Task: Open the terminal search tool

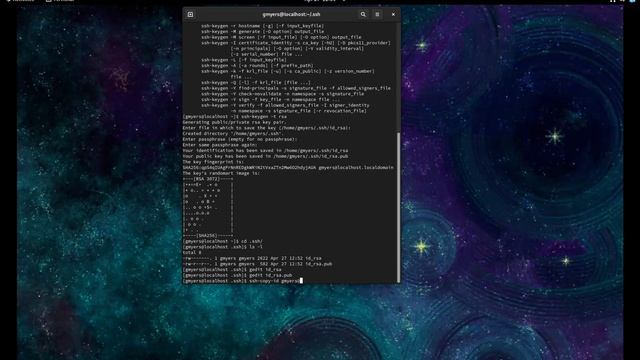Action: (363, 14)
